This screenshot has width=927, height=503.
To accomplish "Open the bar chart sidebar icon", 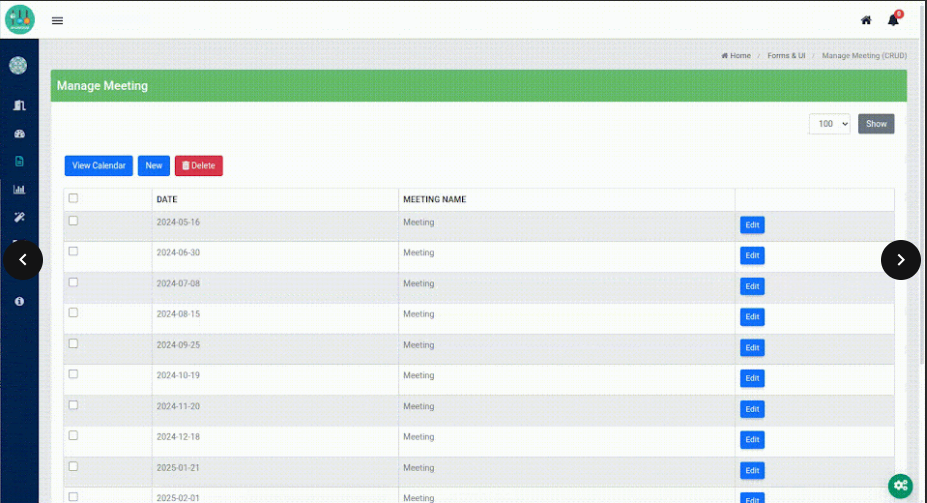I will pos(19,189).
